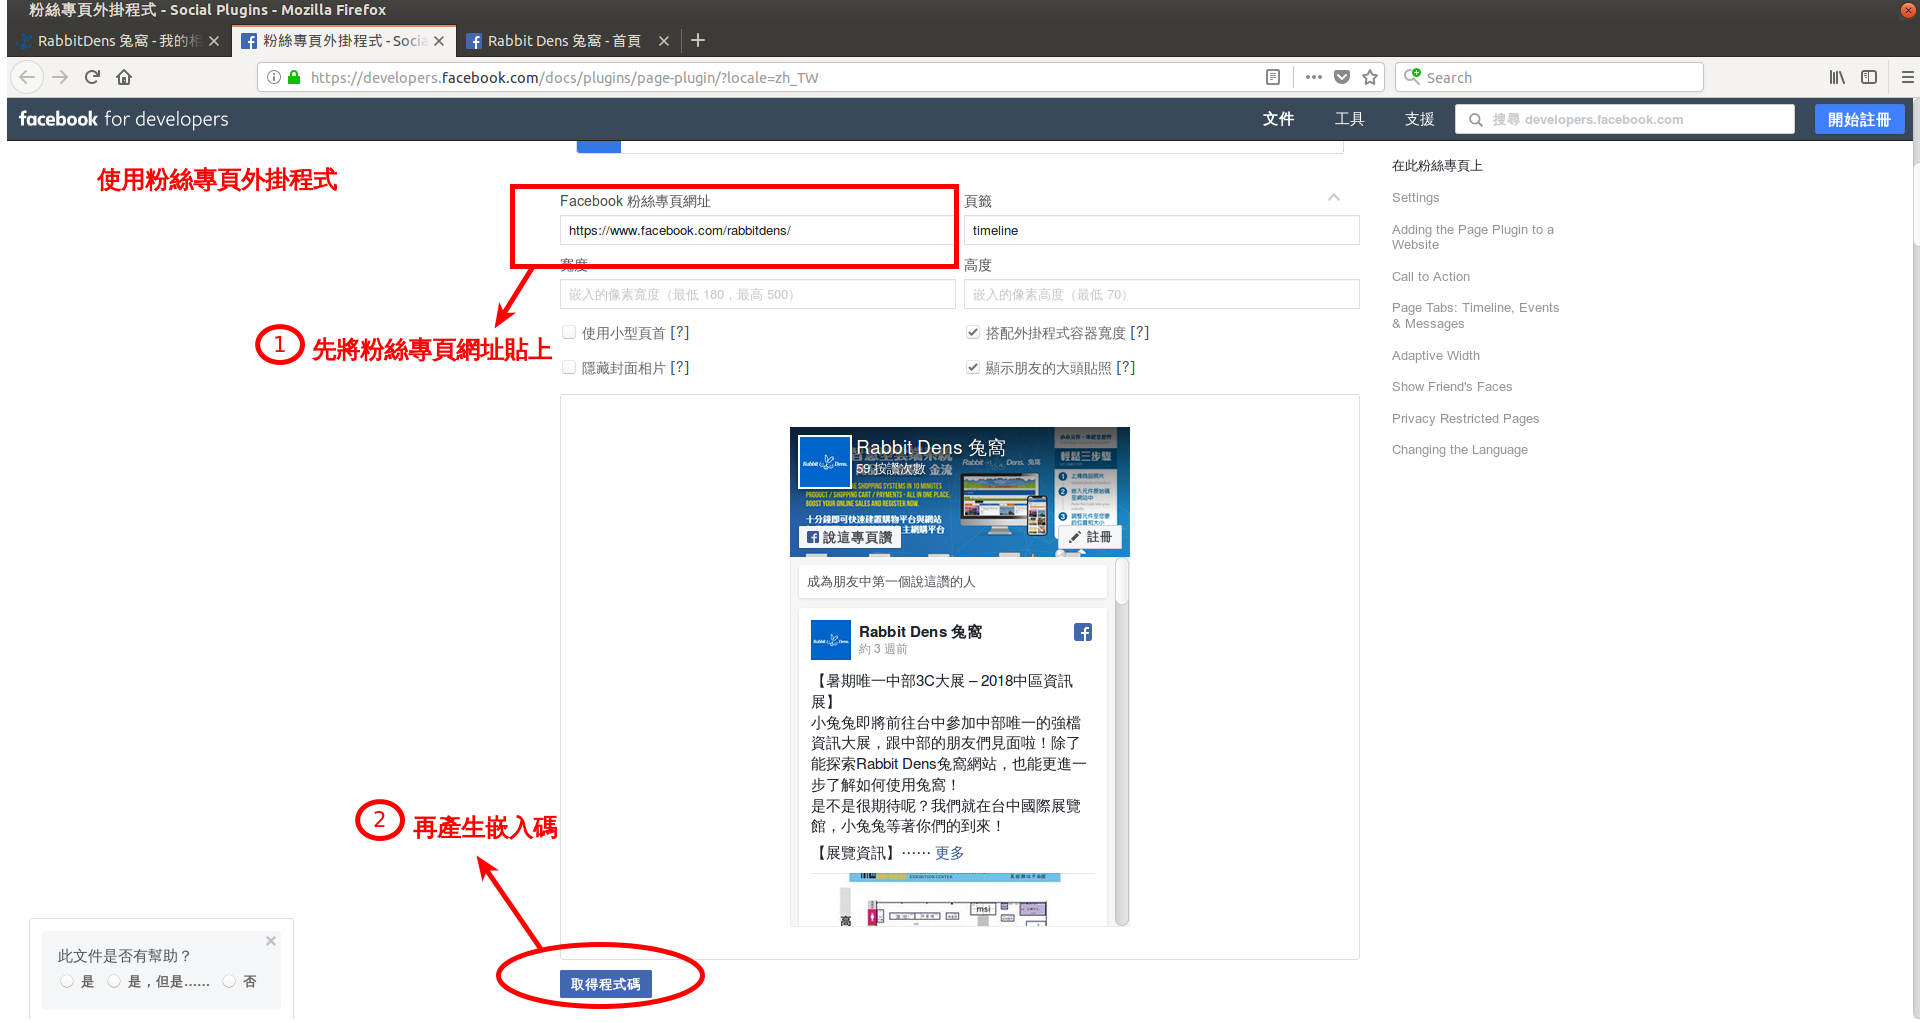Viewport: 1920px width, 1023px height.
Task: Open Page Tabs: Timeline, Events & Messages link
Action: 1475,316
